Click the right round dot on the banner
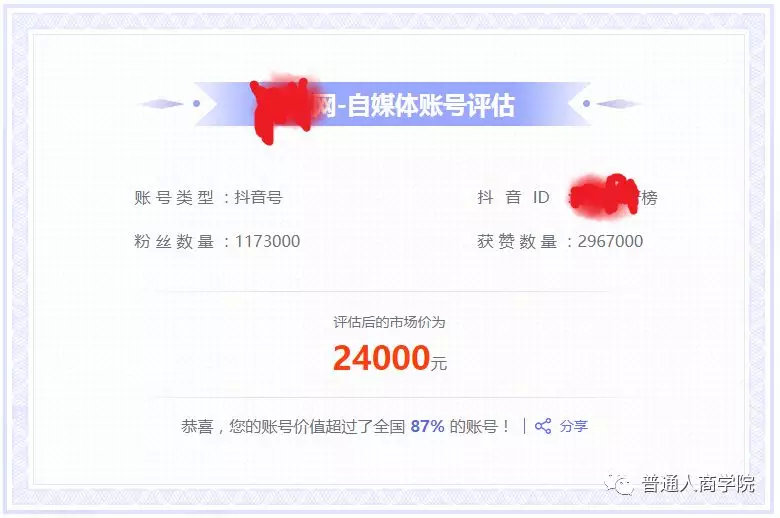This screenshot has width=780, height=518. (586, 104)
